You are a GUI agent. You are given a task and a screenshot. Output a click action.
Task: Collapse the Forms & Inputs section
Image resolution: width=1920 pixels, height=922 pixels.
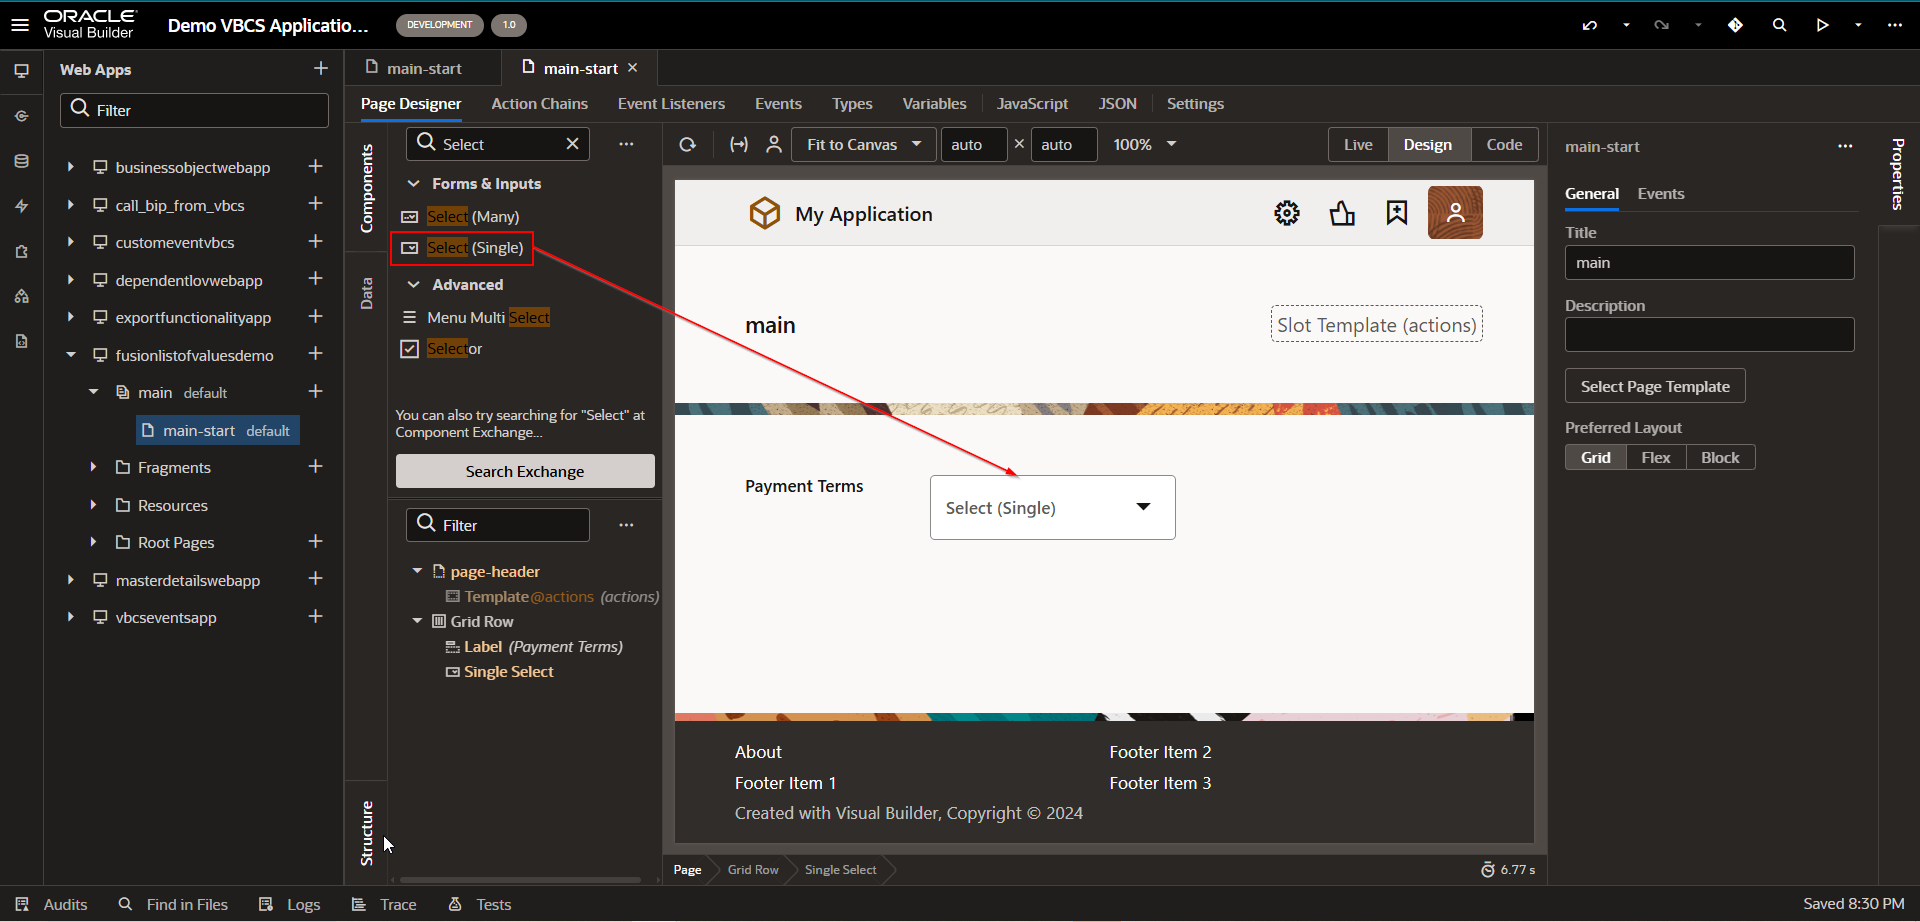point(413,184)
